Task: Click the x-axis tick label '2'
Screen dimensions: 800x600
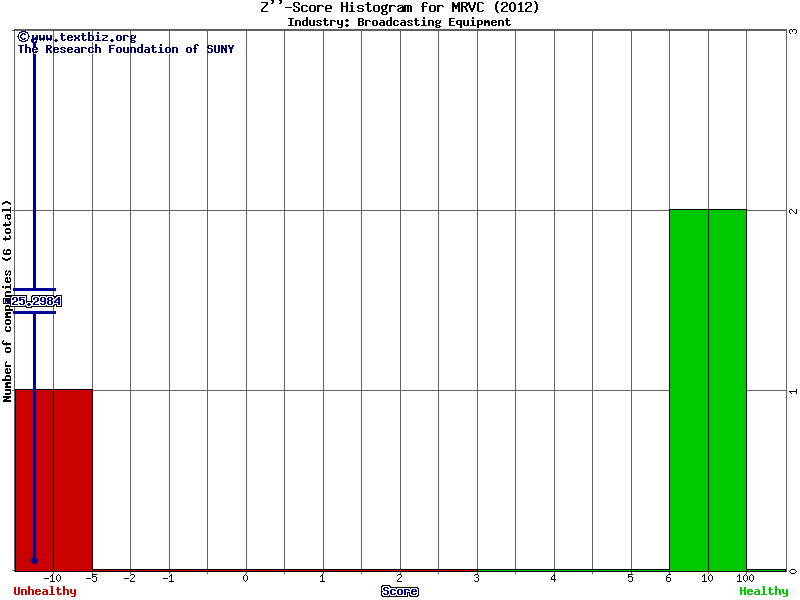Action: coord(399,578)
